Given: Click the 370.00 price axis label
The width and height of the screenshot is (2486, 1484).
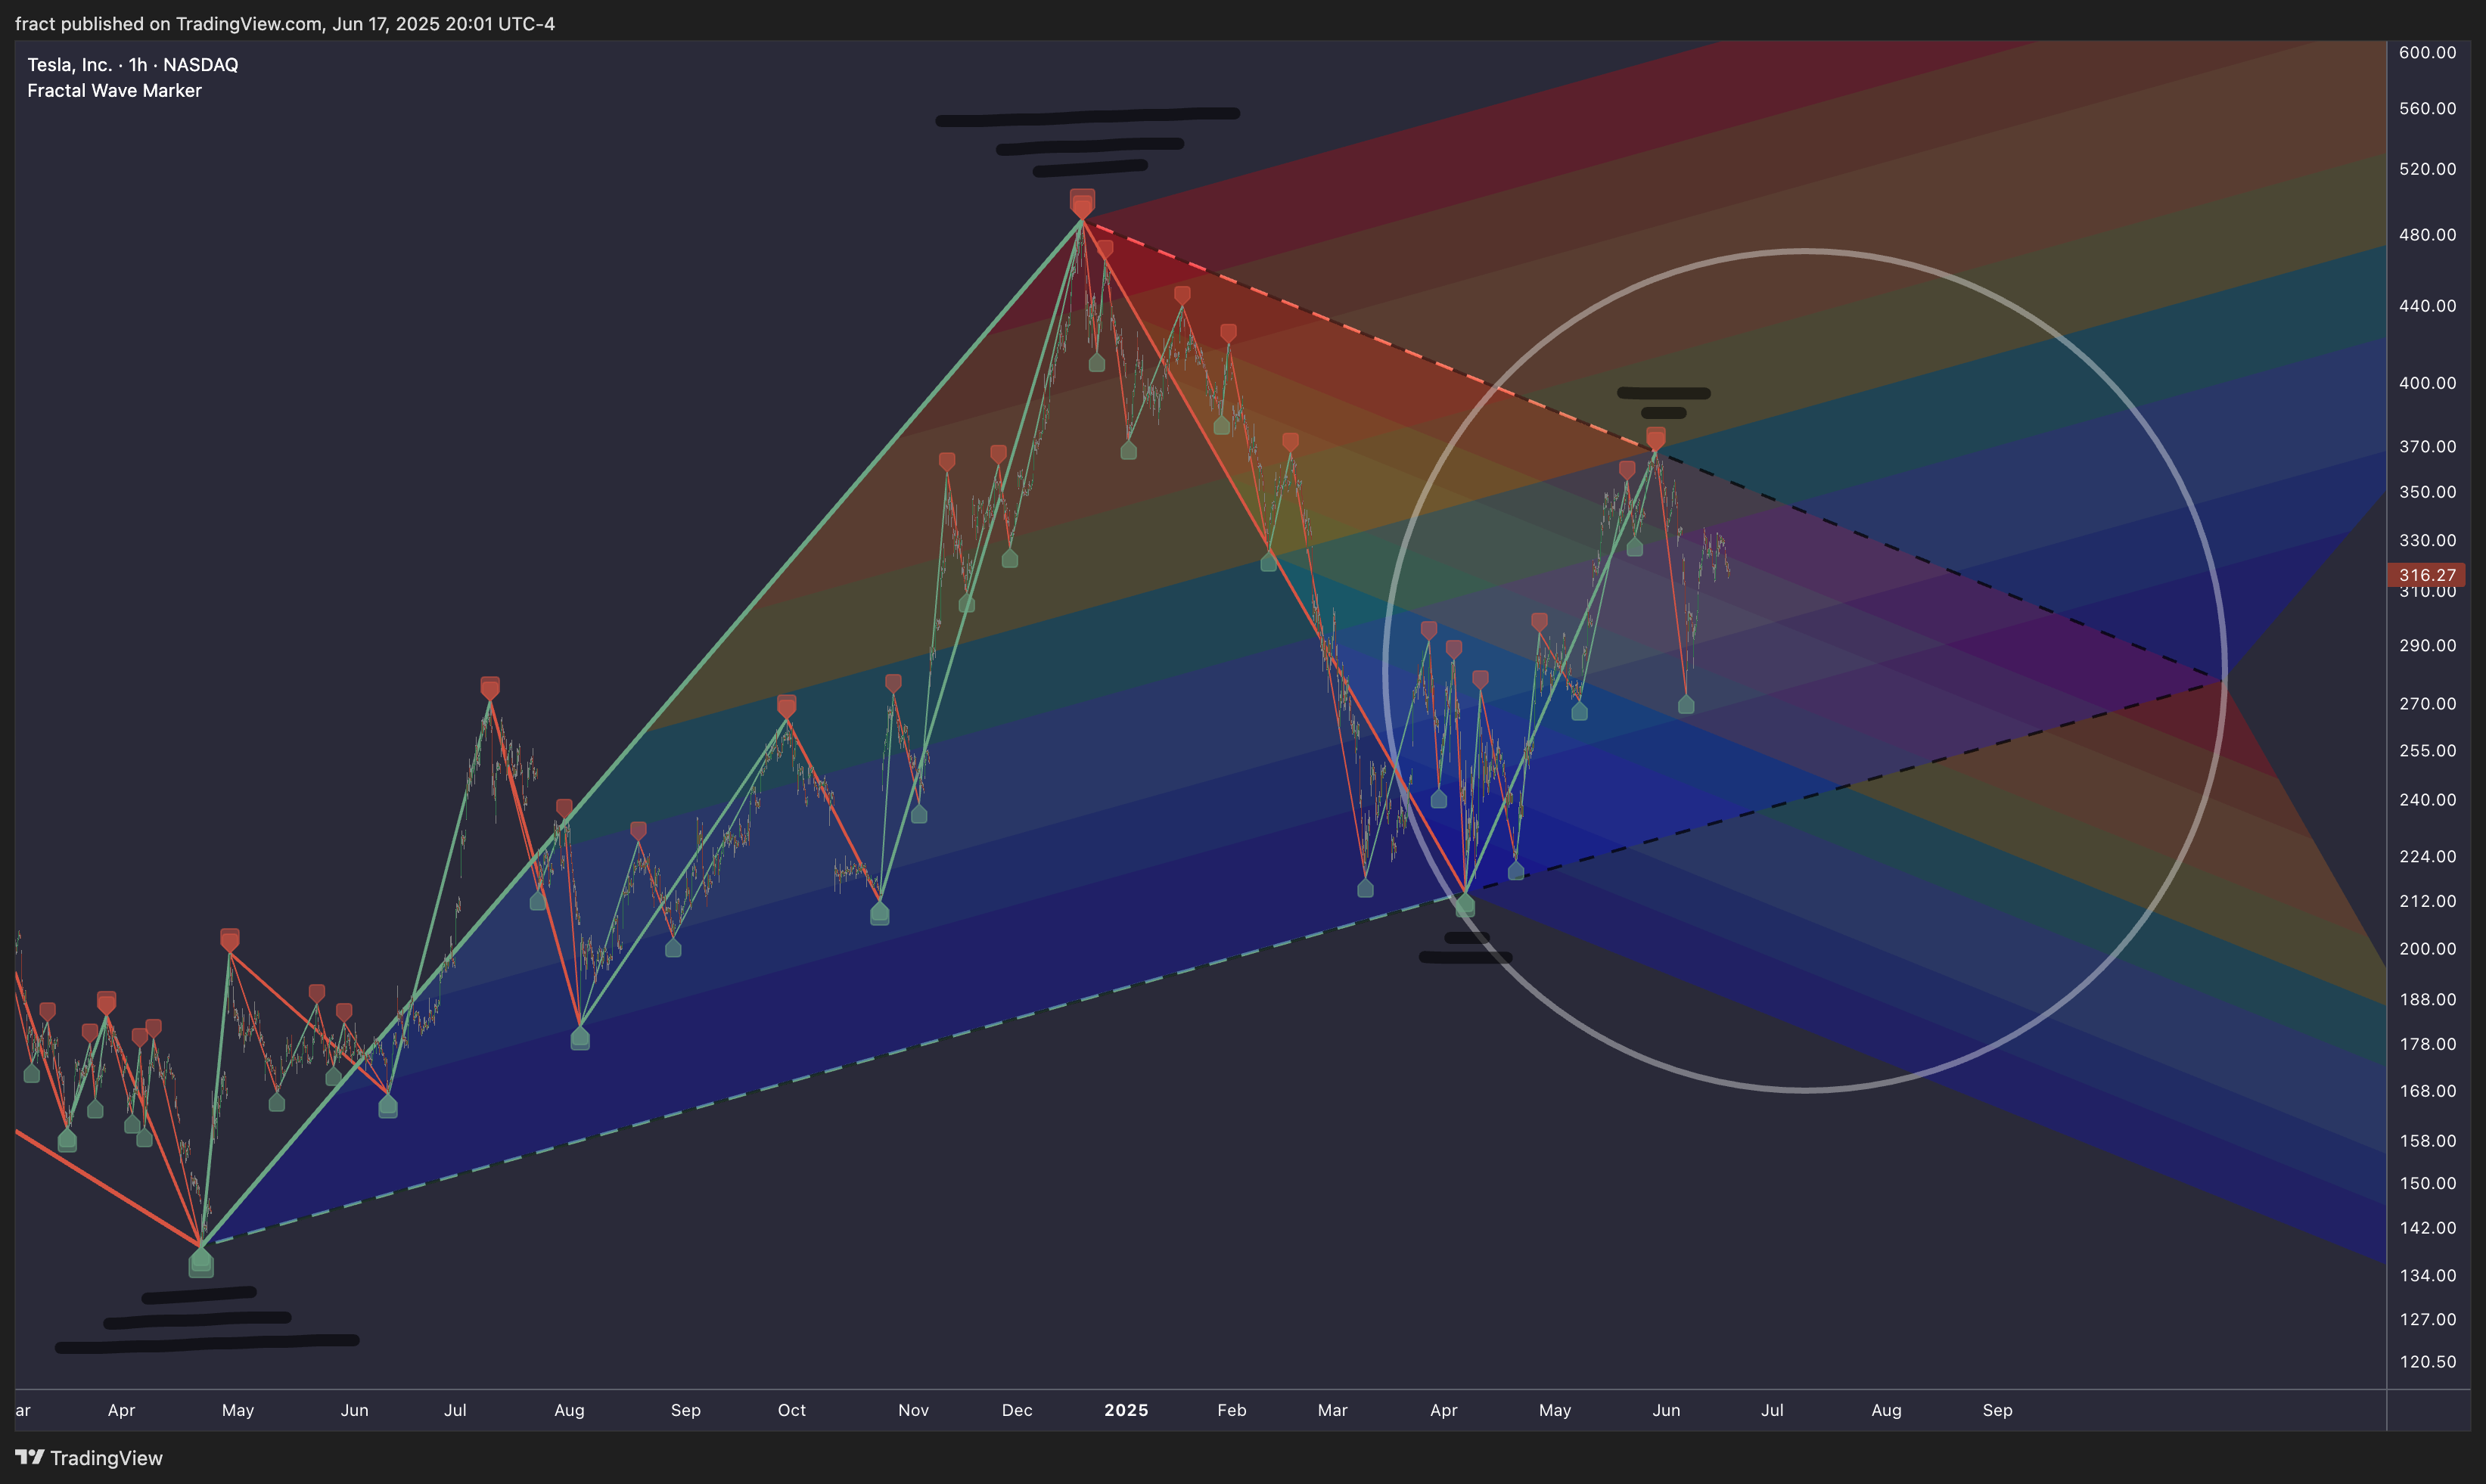Looking at the screenshot, I should click(2427, 447).
